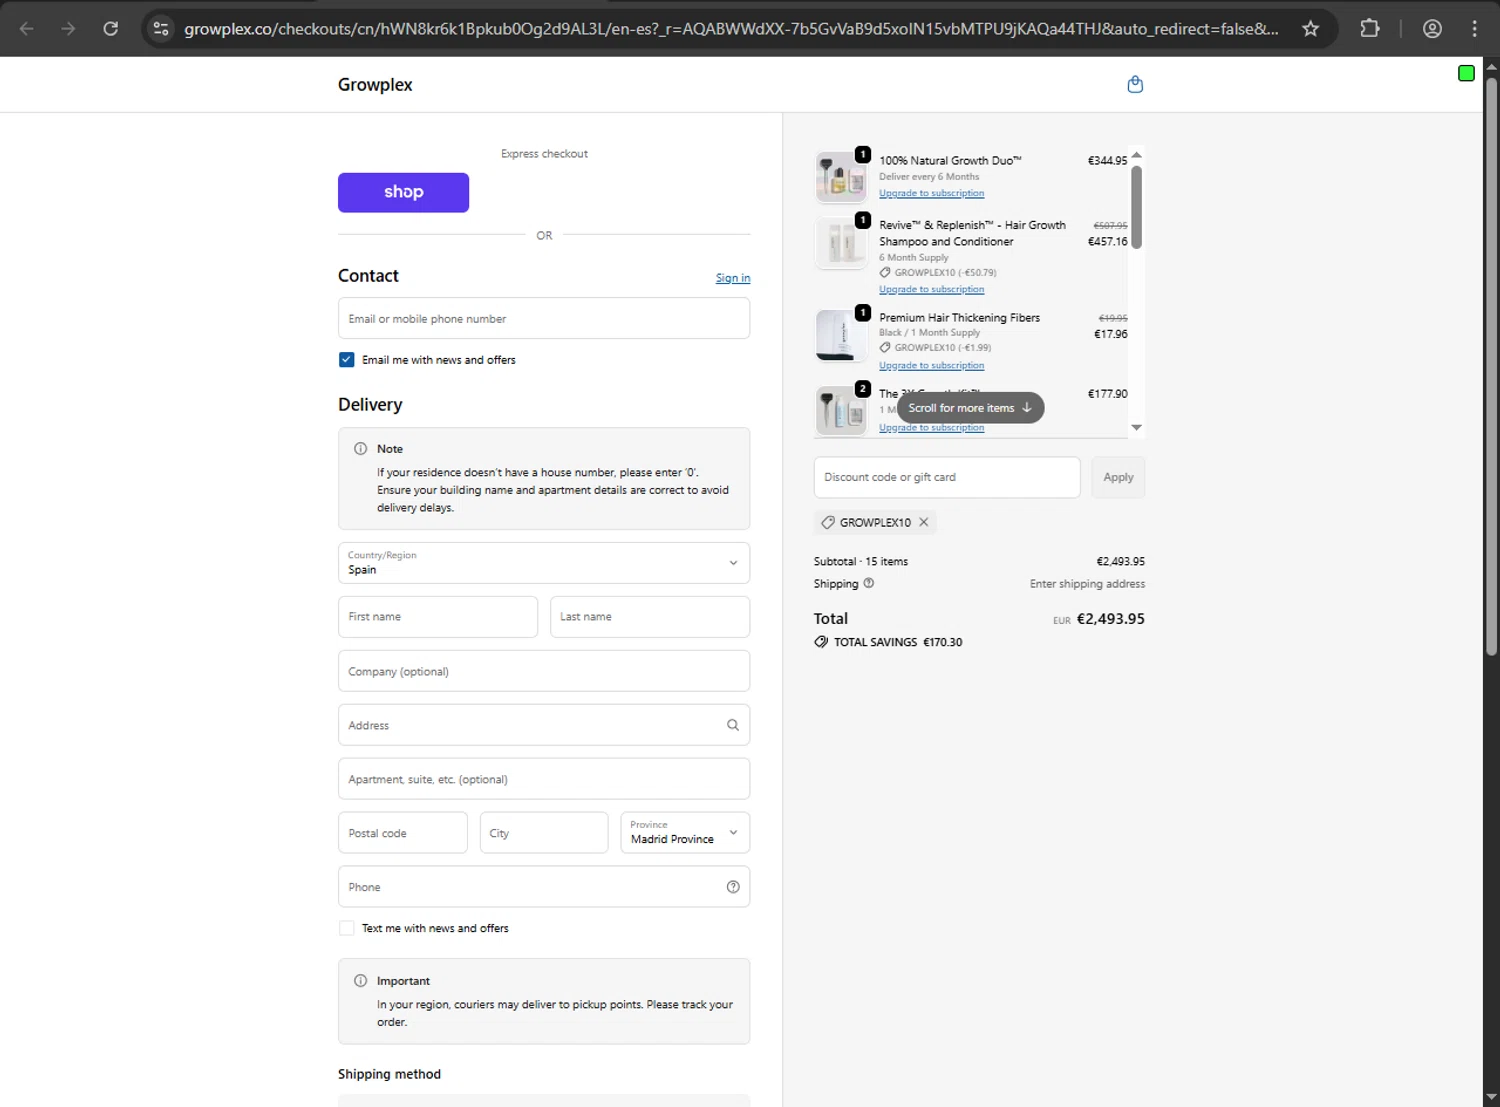Open the Province dropdown
This screenshot has height=1107, width=1500.
tap(685, 833)
